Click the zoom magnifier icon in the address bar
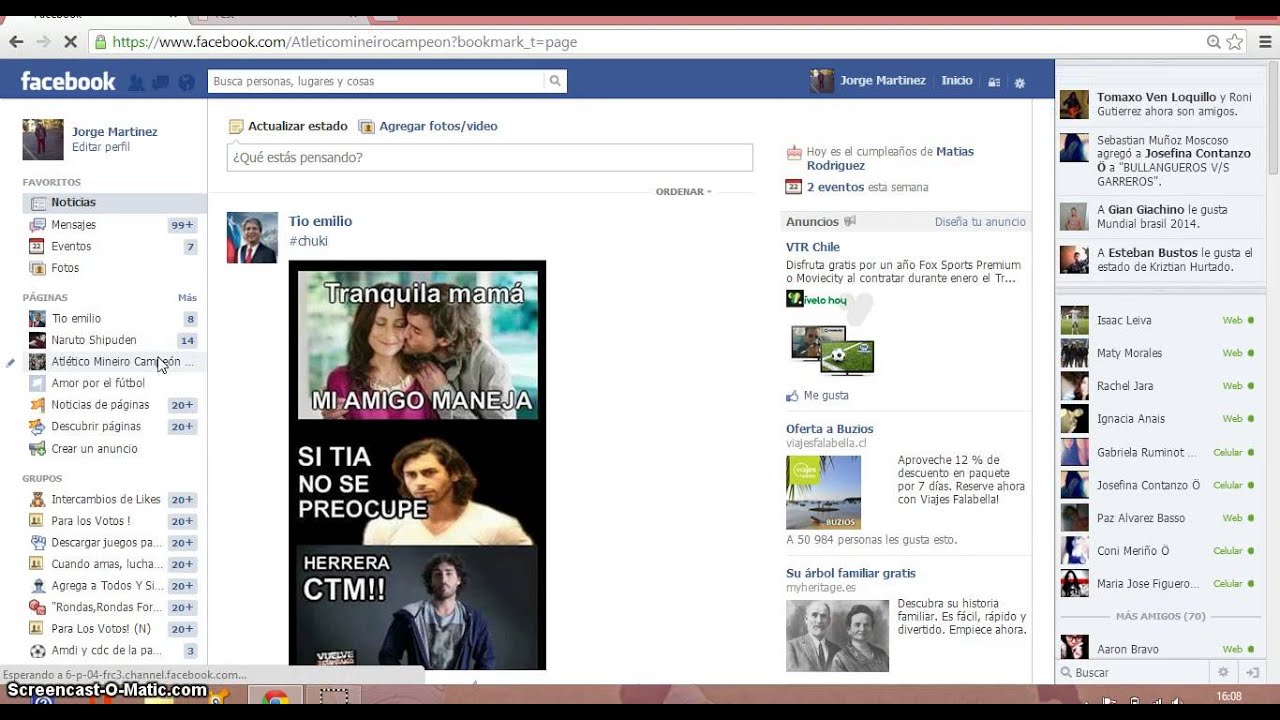The image size is (1280, 720). pyautogui.click(x=1213, y=42)
